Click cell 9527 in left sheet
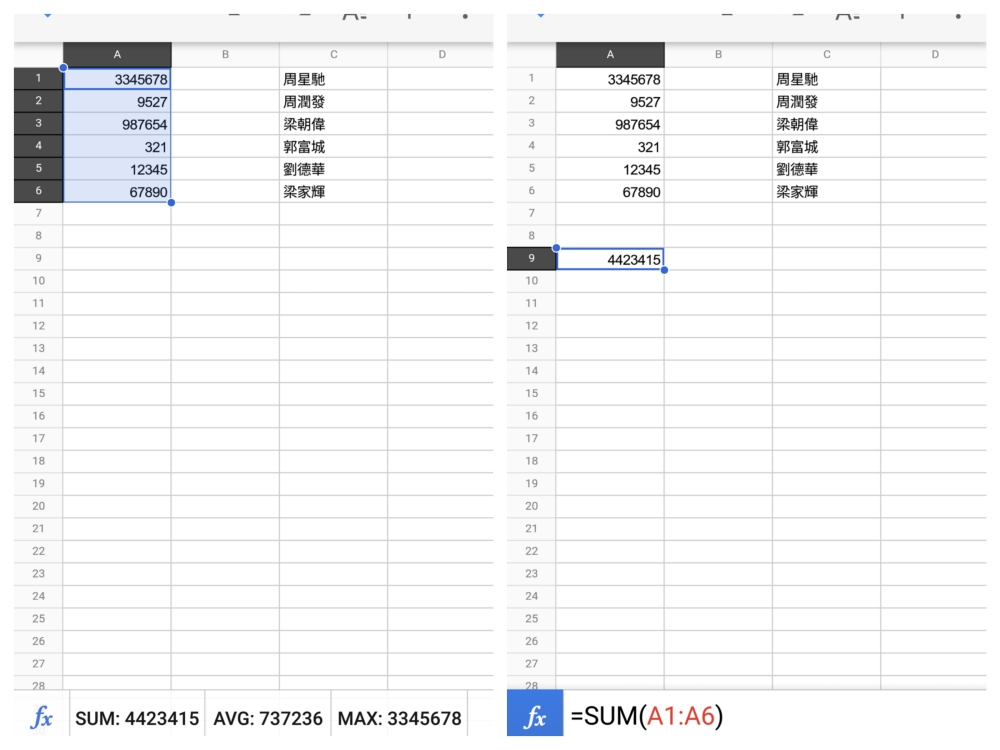 coord(117,101)
